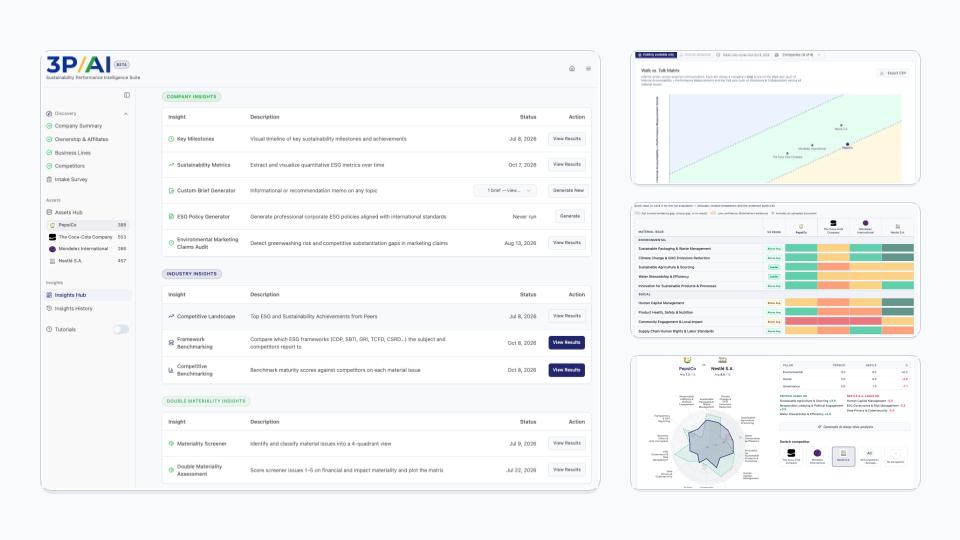Viewport: 960px width, 540px height.
Task: Click the PepsiCo logo icon in sidebar
Action: (53, 225)
